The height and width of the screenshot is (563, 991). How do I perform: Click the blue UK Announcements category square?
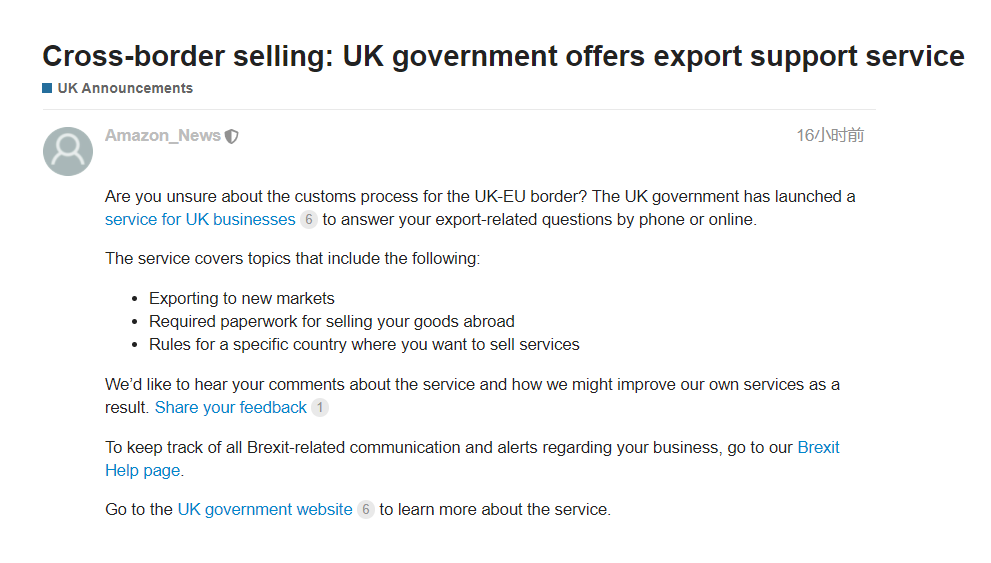pyautogui.click(x=47, y=88)
